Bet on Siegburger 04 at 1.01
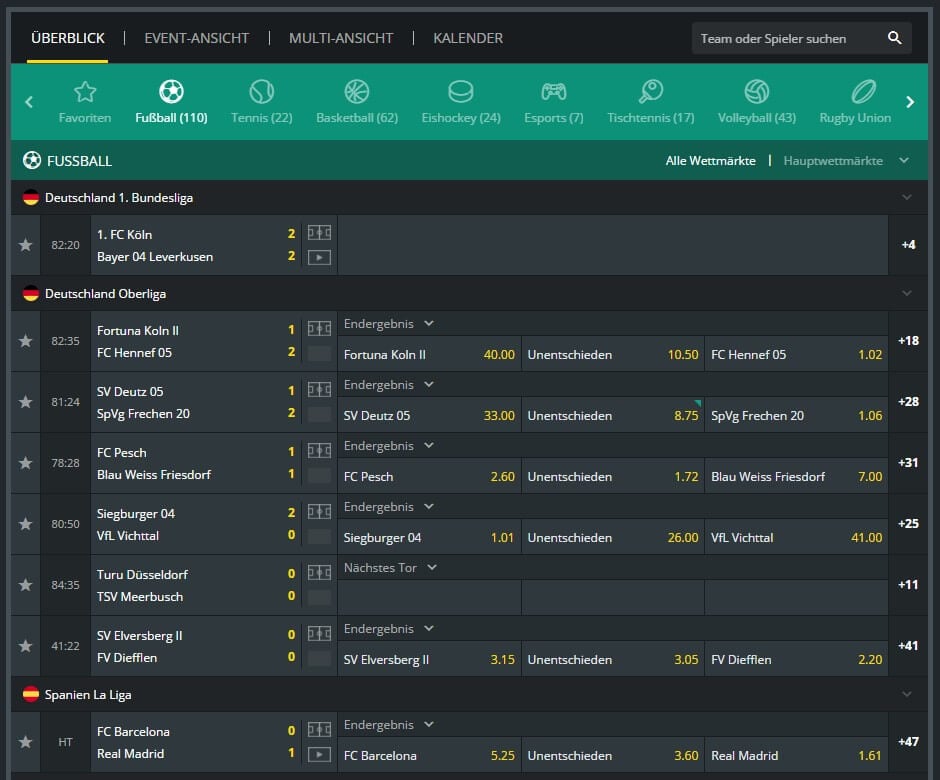 pos(429,537)
